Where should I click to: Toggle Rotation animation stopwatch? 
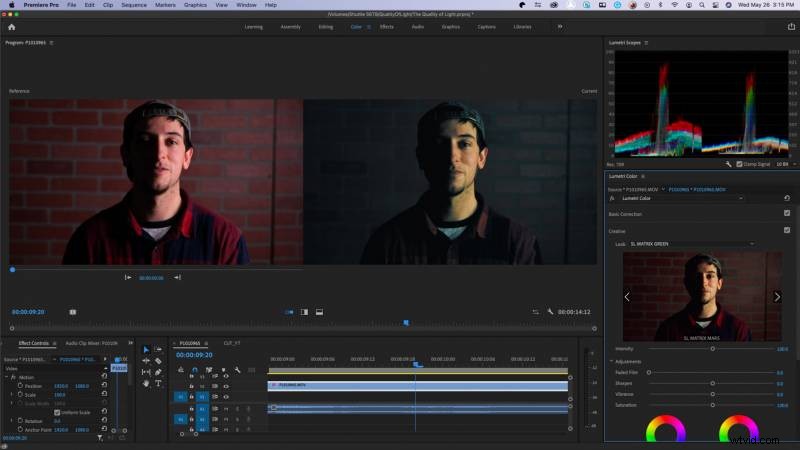[x=20, y=421]
